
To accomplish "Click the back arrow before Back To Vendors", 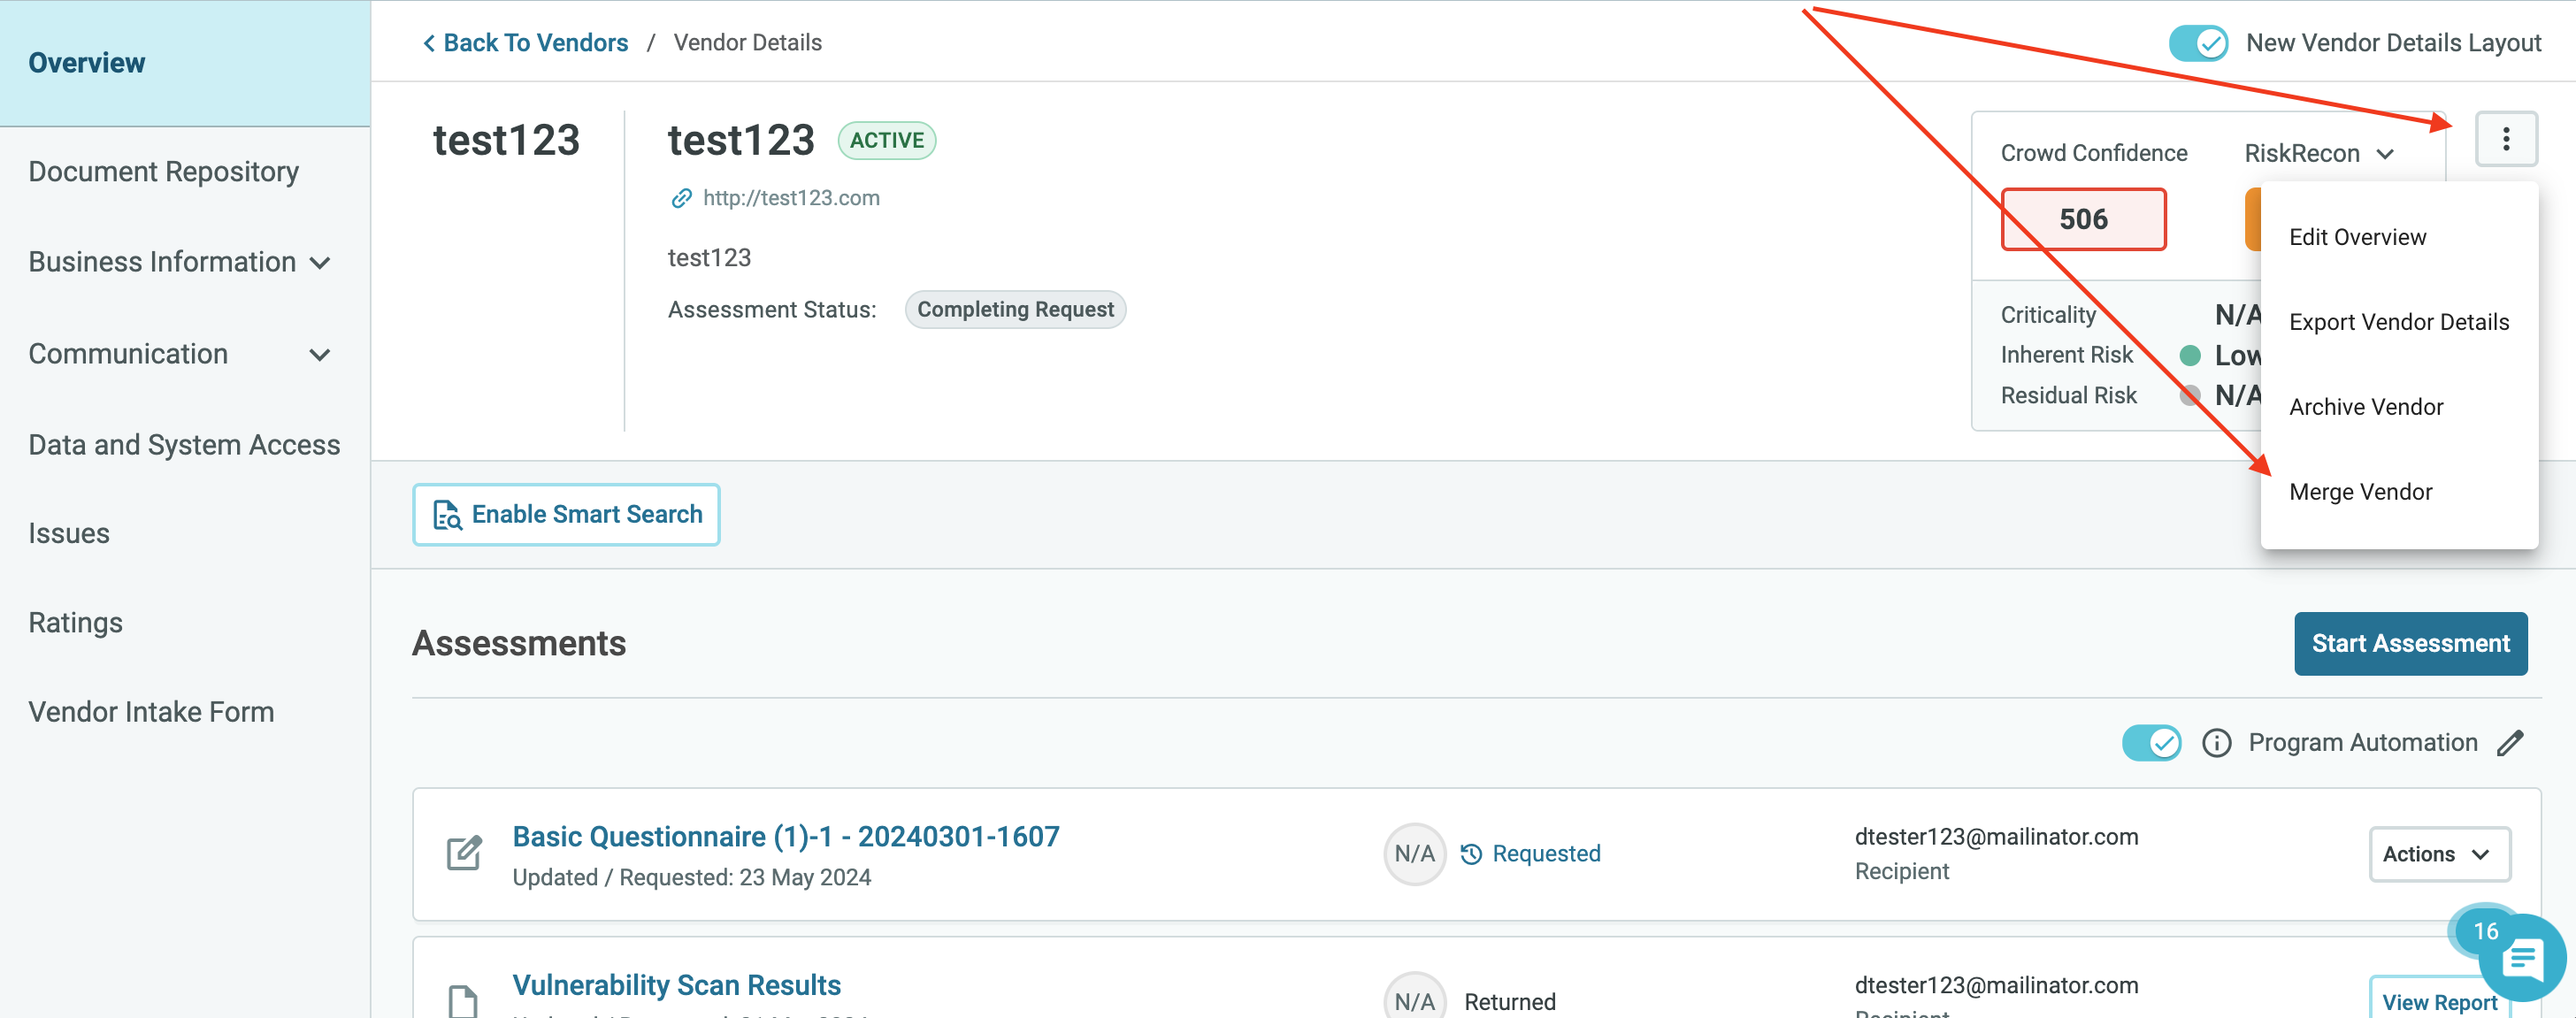I will point(429,43).
